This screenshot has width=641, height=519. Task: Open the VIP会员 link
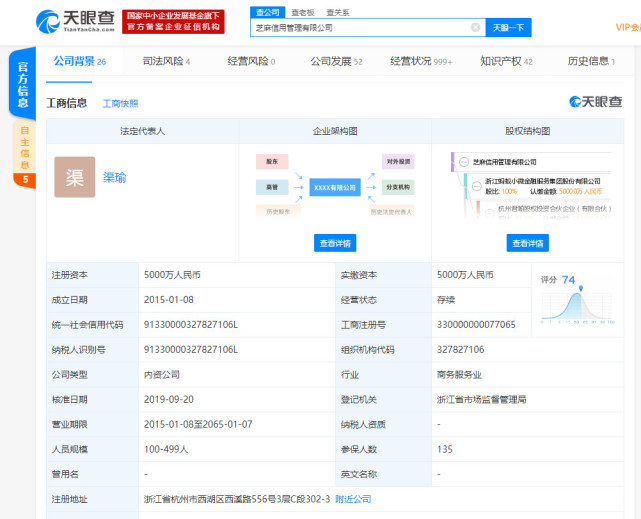(628, 27)
